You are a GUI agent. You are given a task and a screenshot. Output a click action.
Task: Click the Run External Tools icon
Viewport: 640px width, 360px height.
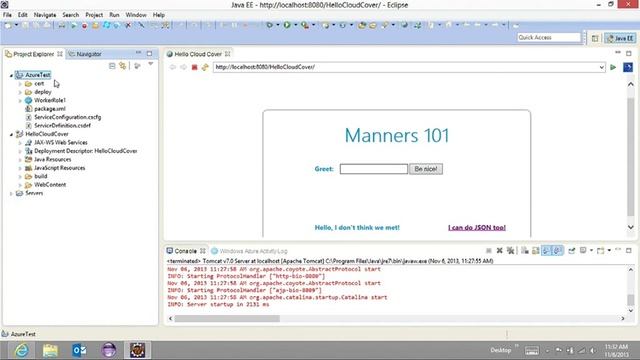click(x=304, y=25)
